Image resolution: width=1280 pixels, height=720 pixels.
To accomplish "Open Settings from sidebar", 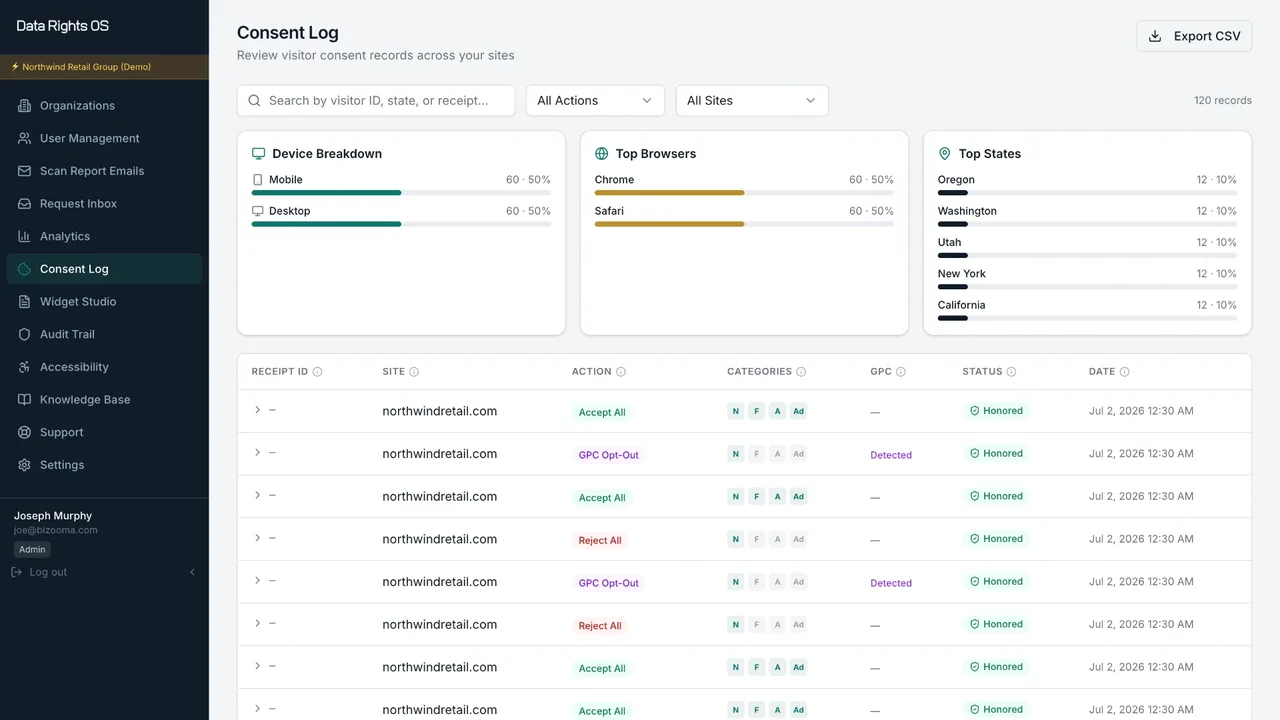I will tap(104, 465).
